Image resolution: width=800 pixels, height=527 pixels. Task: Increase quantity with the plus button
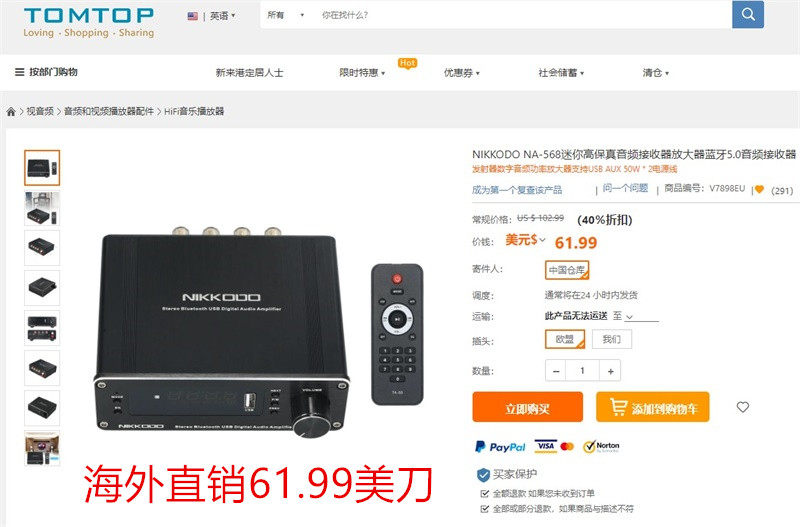[x=610, y=371]
